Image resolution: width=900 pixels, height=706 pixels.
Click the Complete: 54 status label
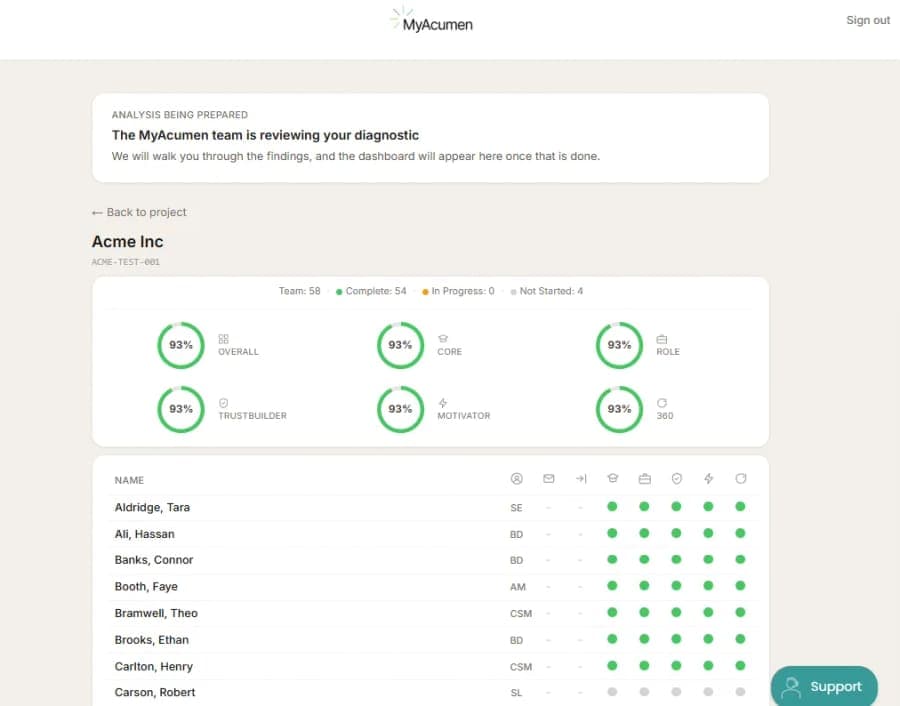click(371, 291)
